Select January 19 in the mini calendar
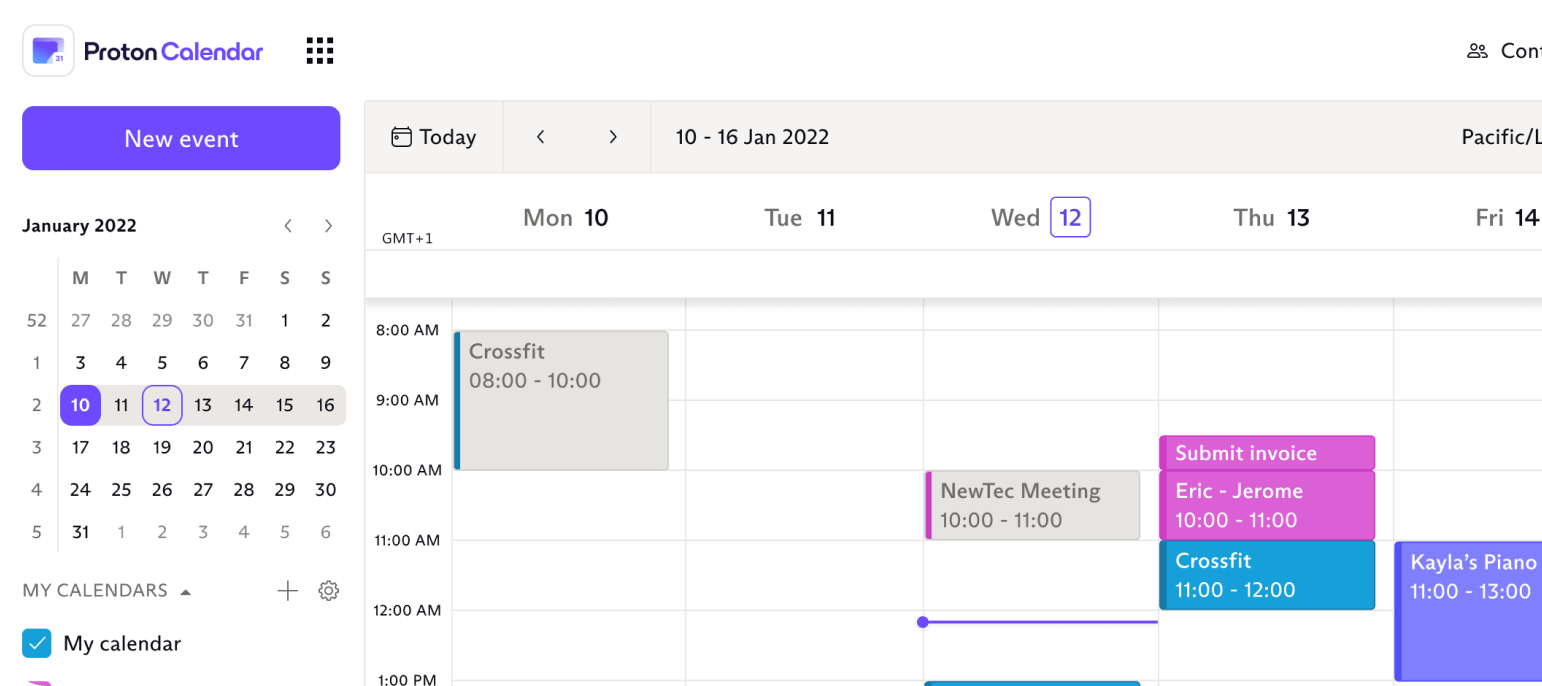Viewport: 1542px width, 686px height. (x=162, y=447)
